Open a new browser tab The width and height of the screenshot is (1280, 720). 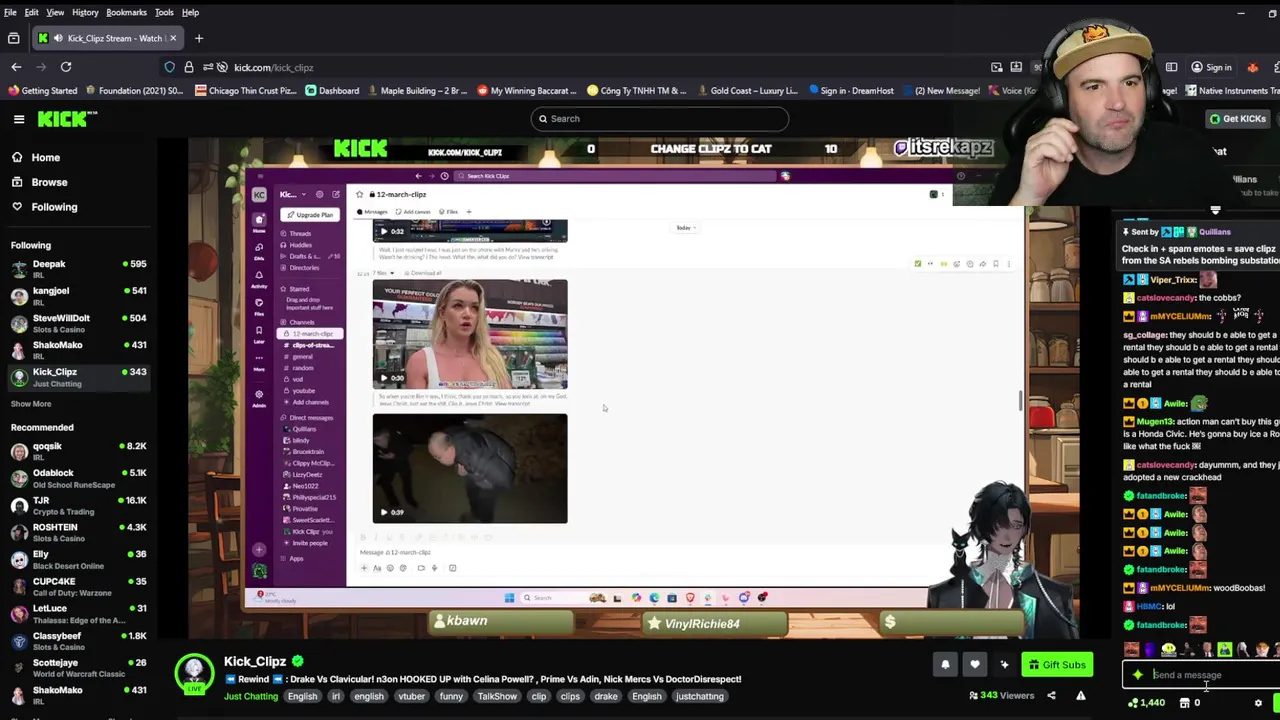(x=199, y=38)
